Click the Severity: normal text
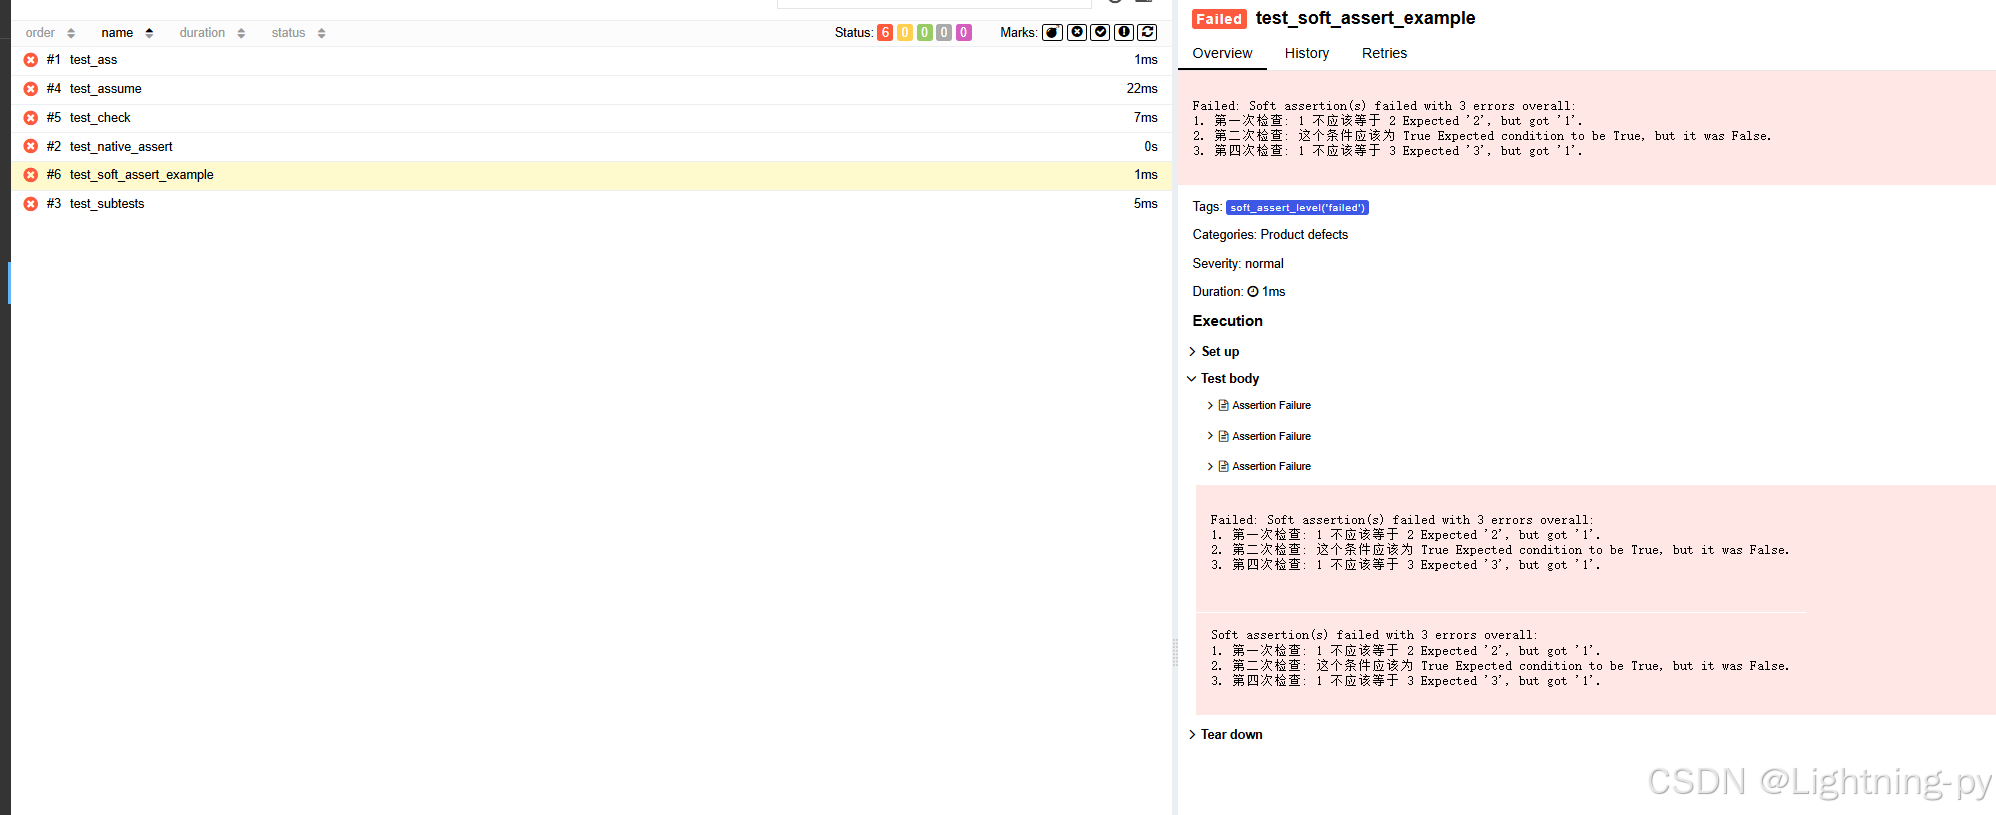The image size is (1996, 815). [x=1238, y=264]
